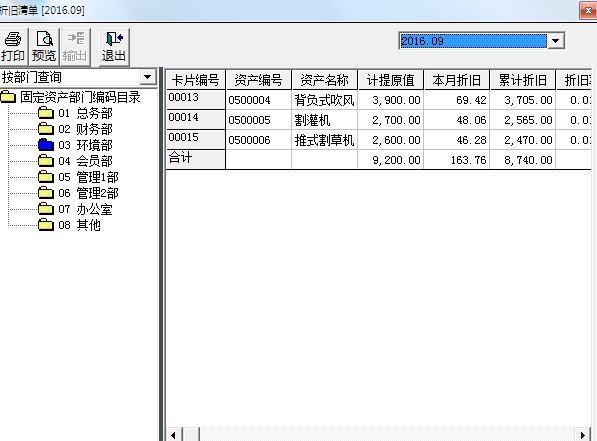Click the 资产编号 column header
The width and height of the screenshot is (597, 441).
click(x=259, y=80)
